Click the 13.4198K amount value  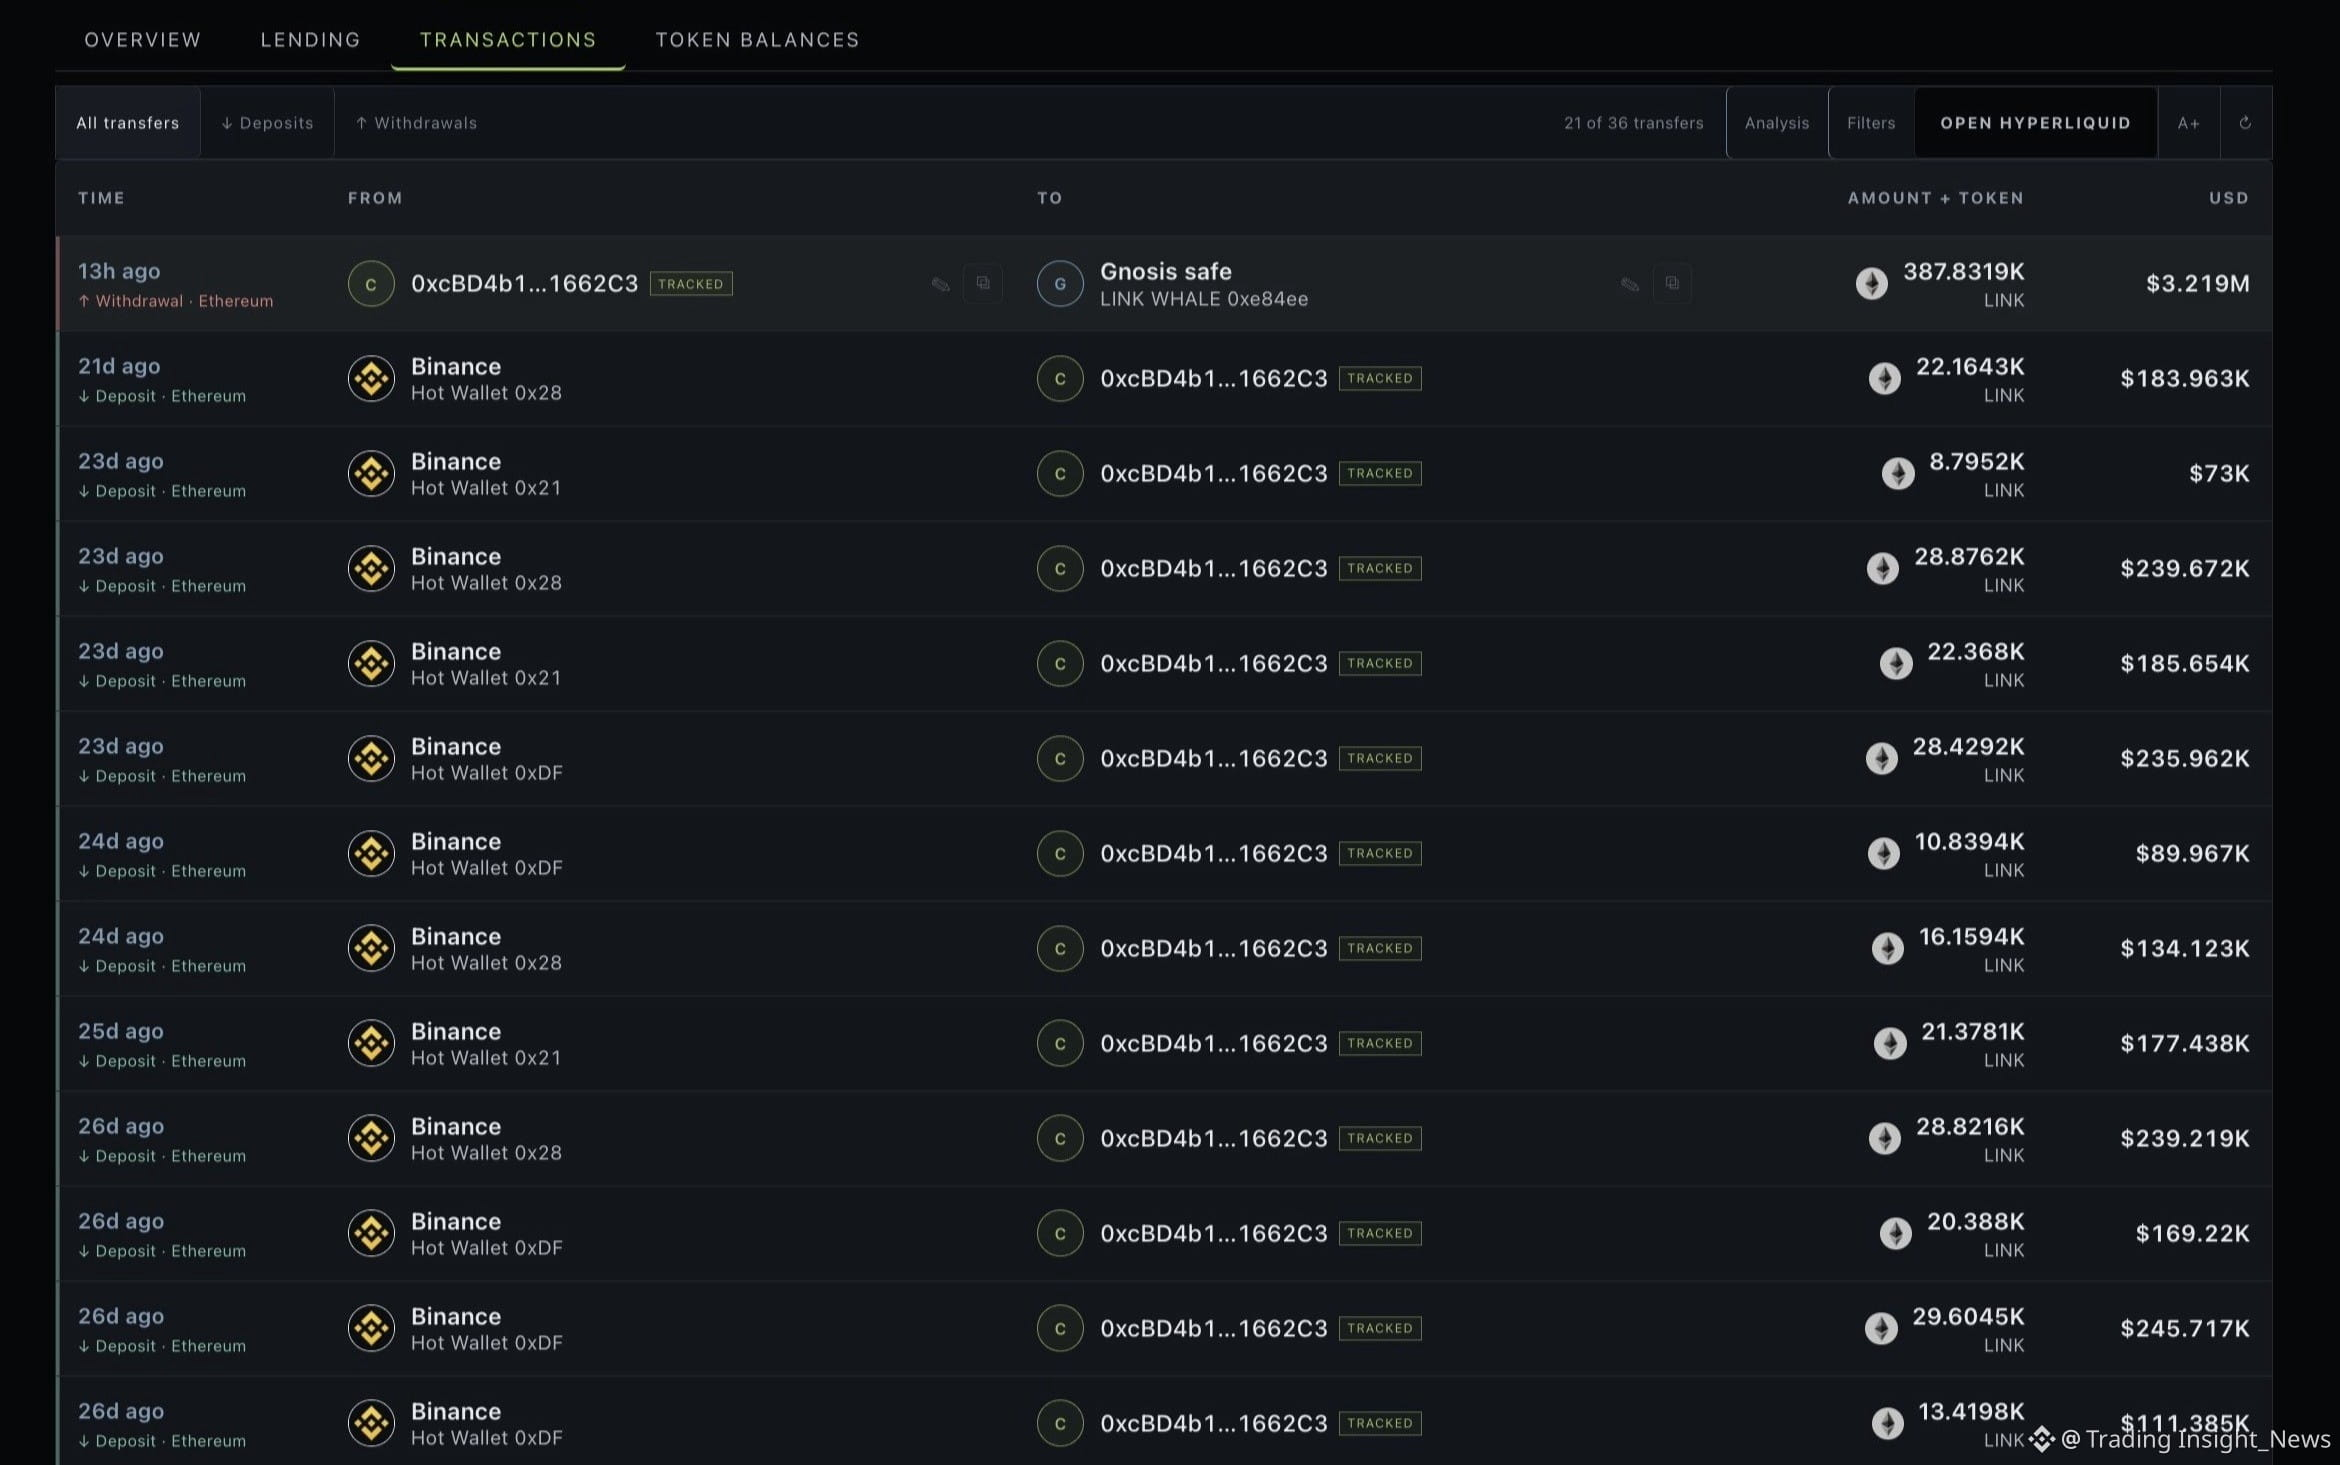[x=1971, y=1411]
